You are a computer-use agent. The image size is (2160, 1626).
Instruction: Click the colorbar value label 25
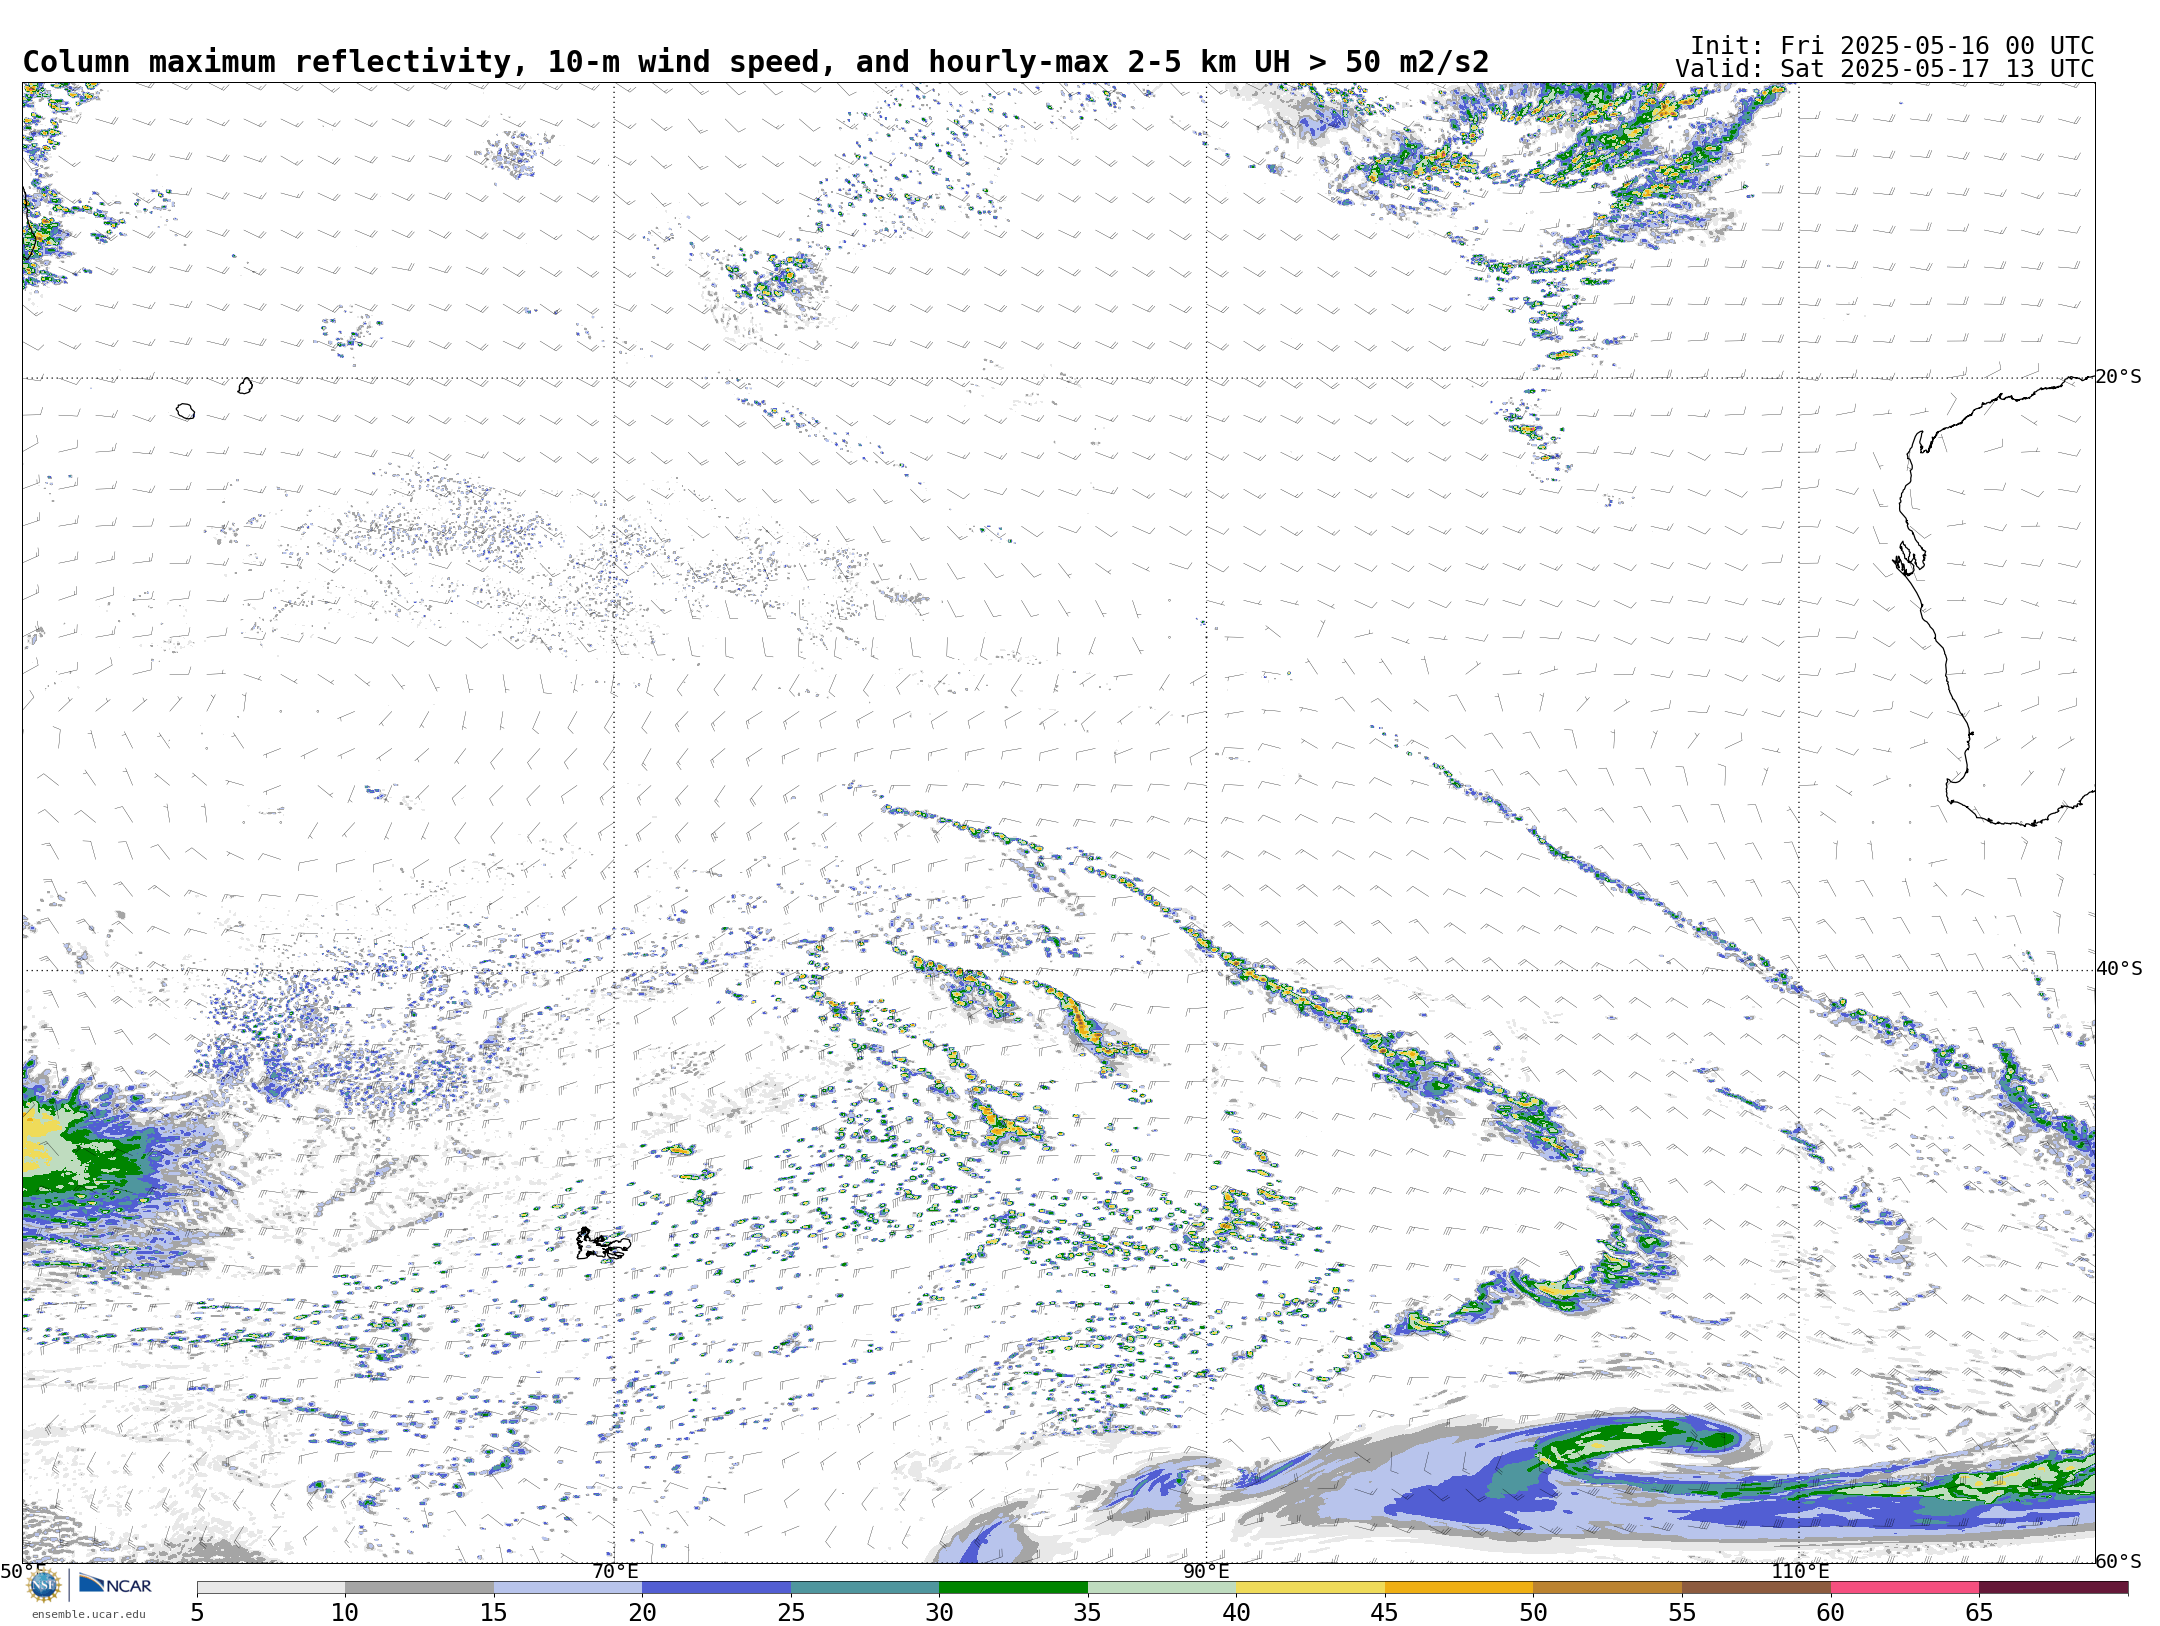[x=791, y=1612]
